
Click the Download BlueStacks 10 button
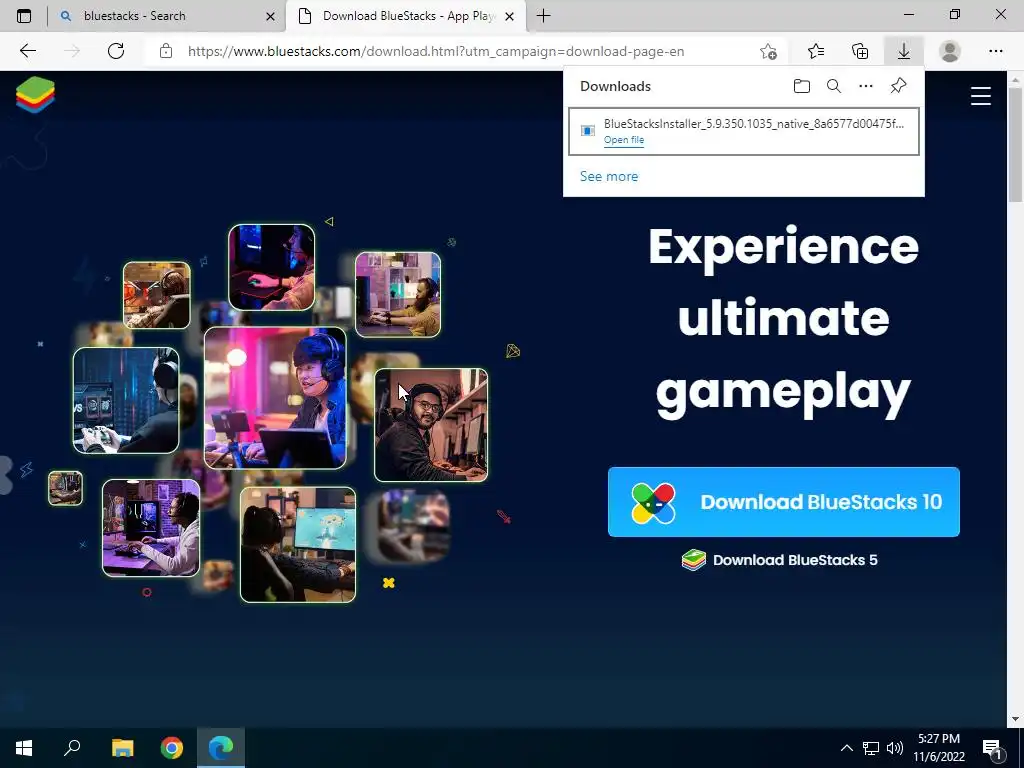pyautogui.click(x=784, y=502)
